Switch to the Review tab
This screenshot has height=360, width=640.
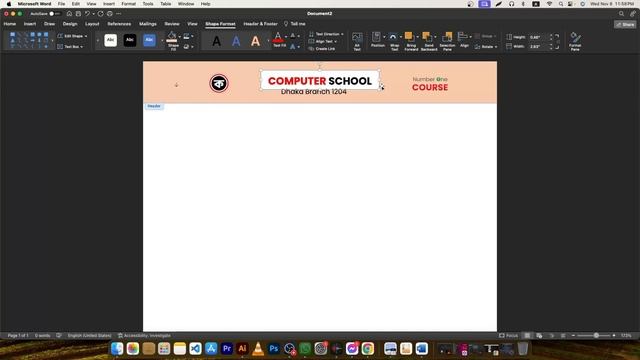click(172, 24)
